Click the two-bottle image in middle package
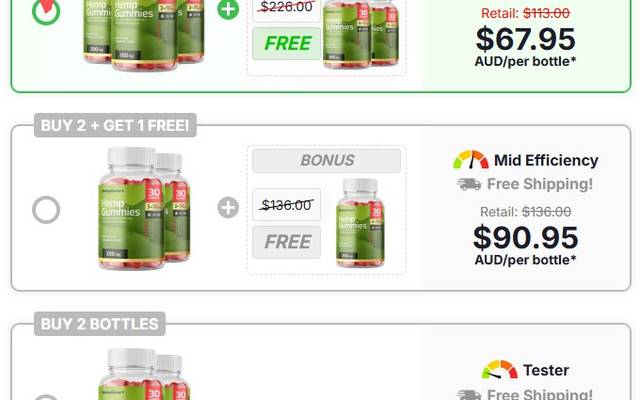 coord(144,208)
